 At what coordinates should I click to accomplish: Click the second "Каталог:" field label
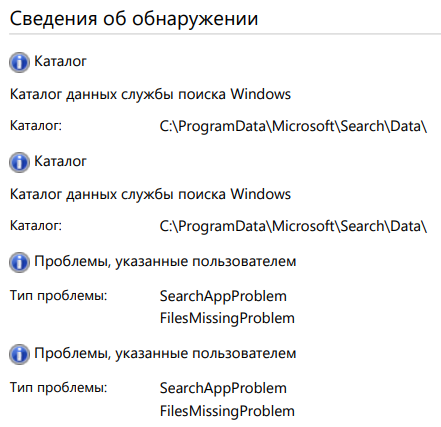(x=36, y=226)
